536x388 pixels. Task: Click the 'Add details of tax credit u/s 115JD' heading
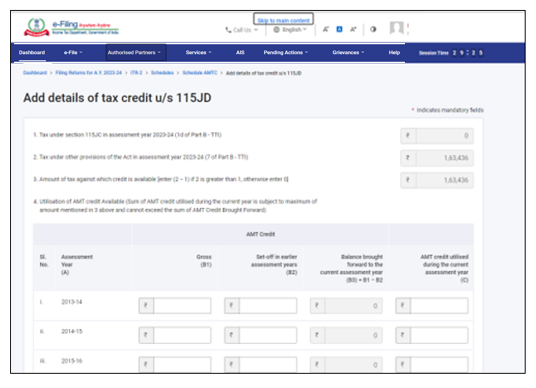coord(117,98)
